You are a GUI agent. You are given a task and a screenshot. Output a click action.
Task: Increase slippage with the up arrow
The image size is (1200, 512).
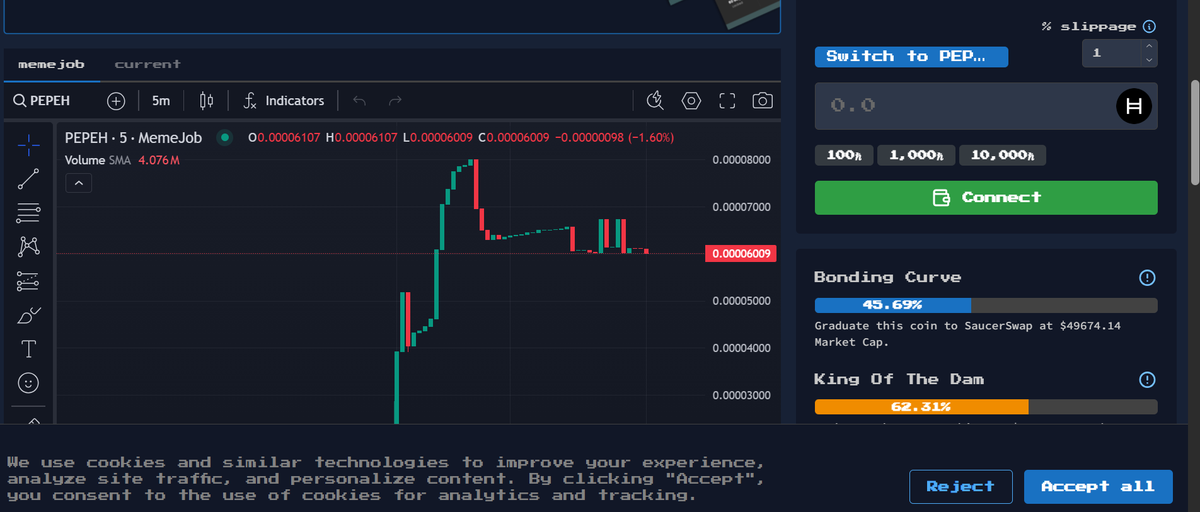(x=1149, y=46)
